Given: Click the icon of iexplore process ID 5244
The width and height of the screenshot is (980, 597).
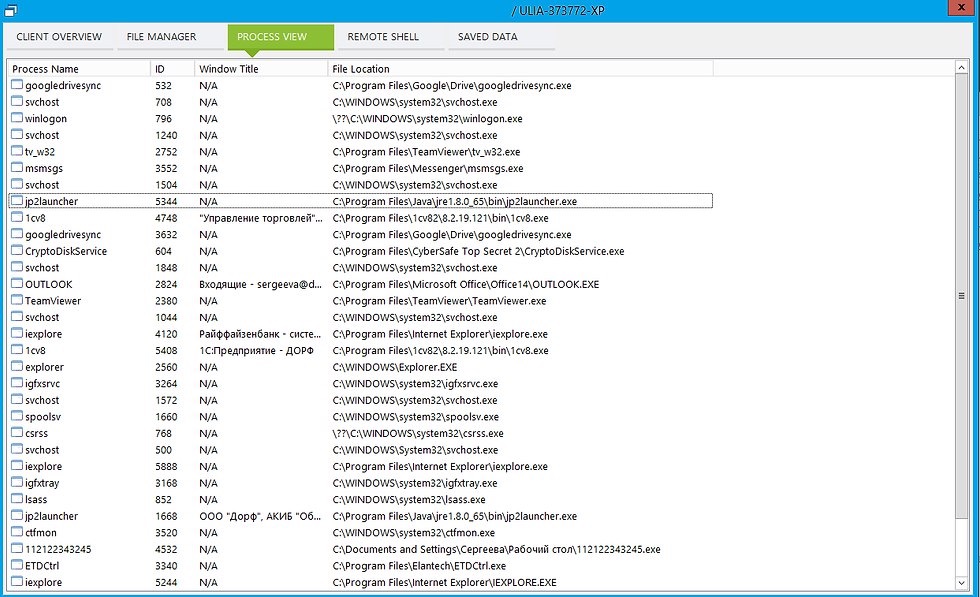Looking at the screenshot, I should 17,582.
